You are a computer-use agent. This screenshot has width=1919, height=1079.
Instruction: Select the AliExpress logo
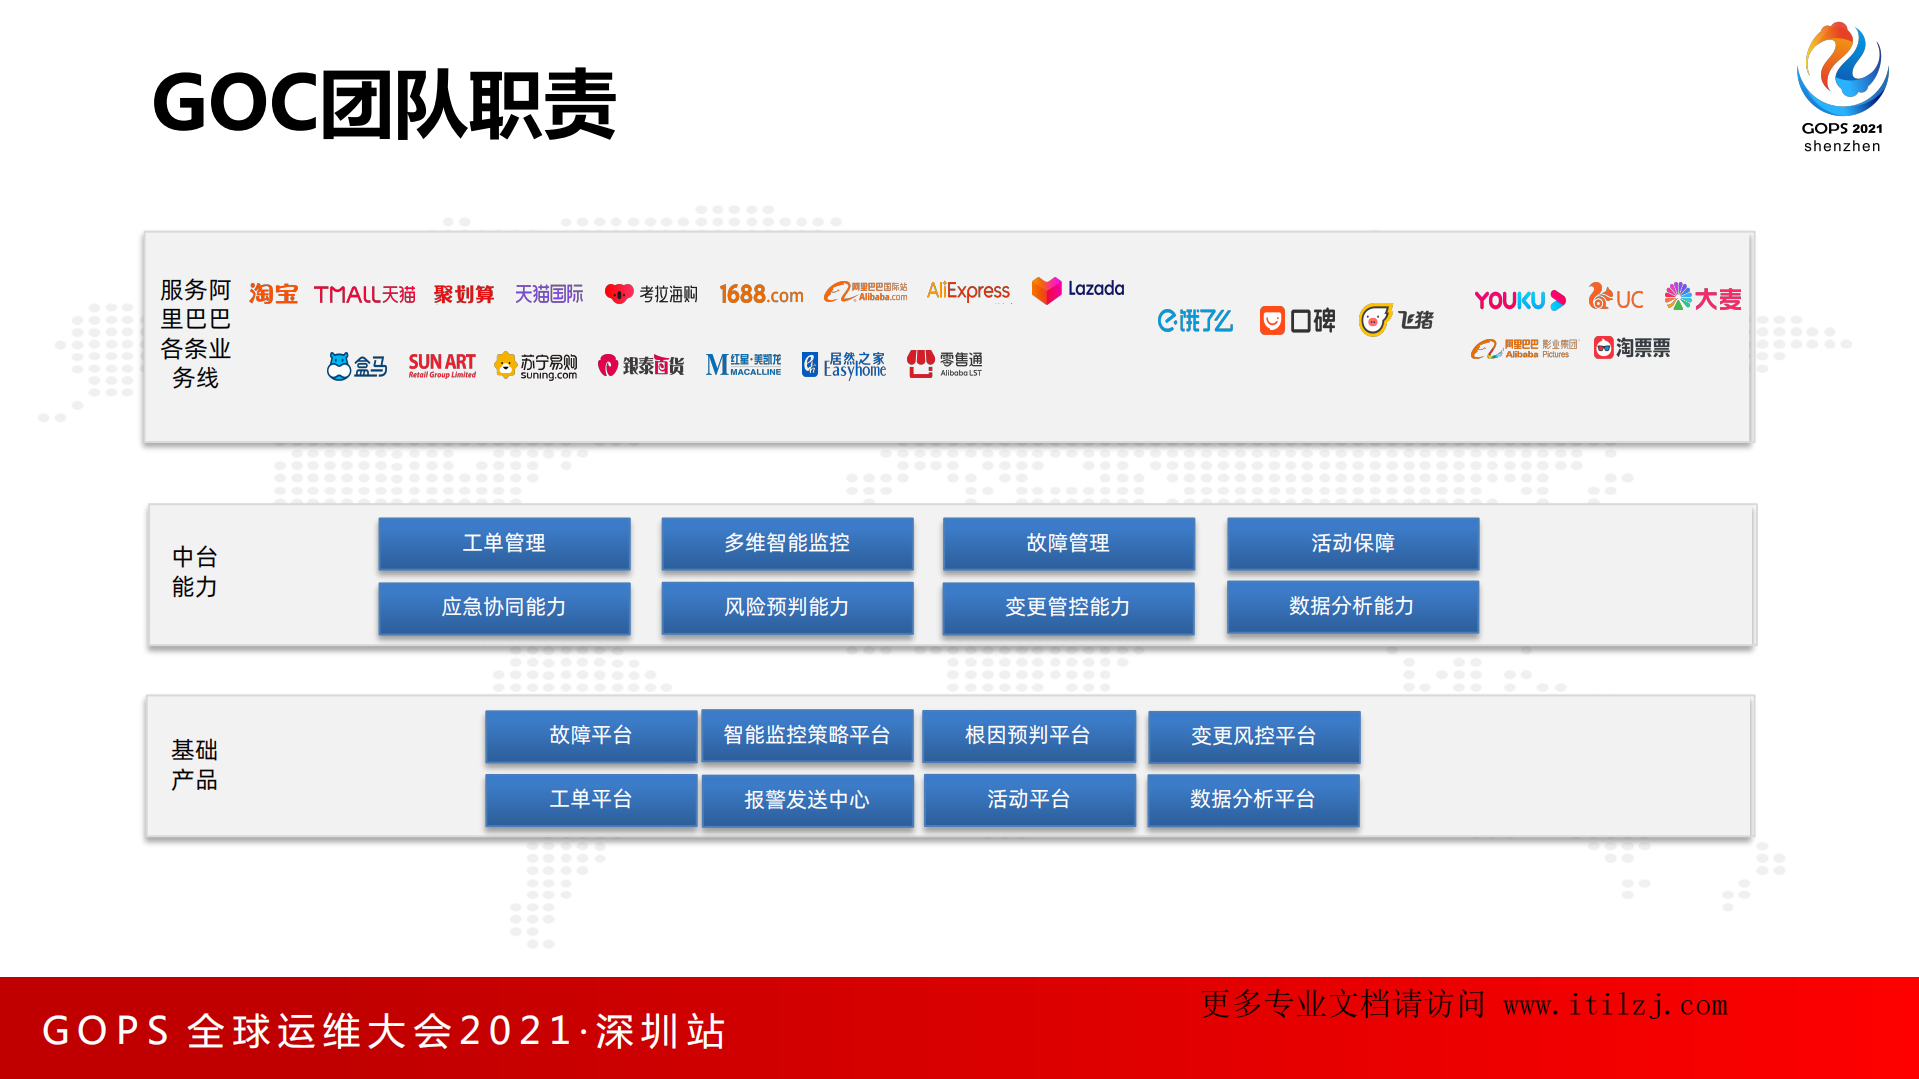click(x=967, y=292)
